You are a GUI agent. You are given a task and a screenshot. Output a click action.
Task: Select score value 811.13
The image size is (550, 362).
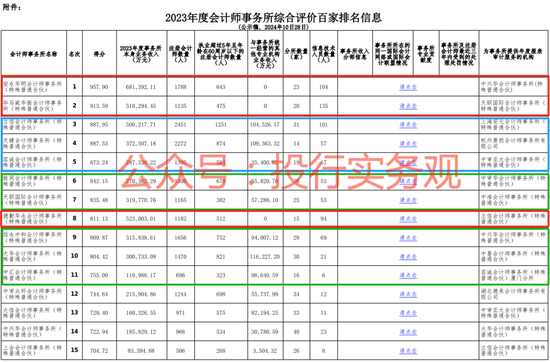(99, 219)
